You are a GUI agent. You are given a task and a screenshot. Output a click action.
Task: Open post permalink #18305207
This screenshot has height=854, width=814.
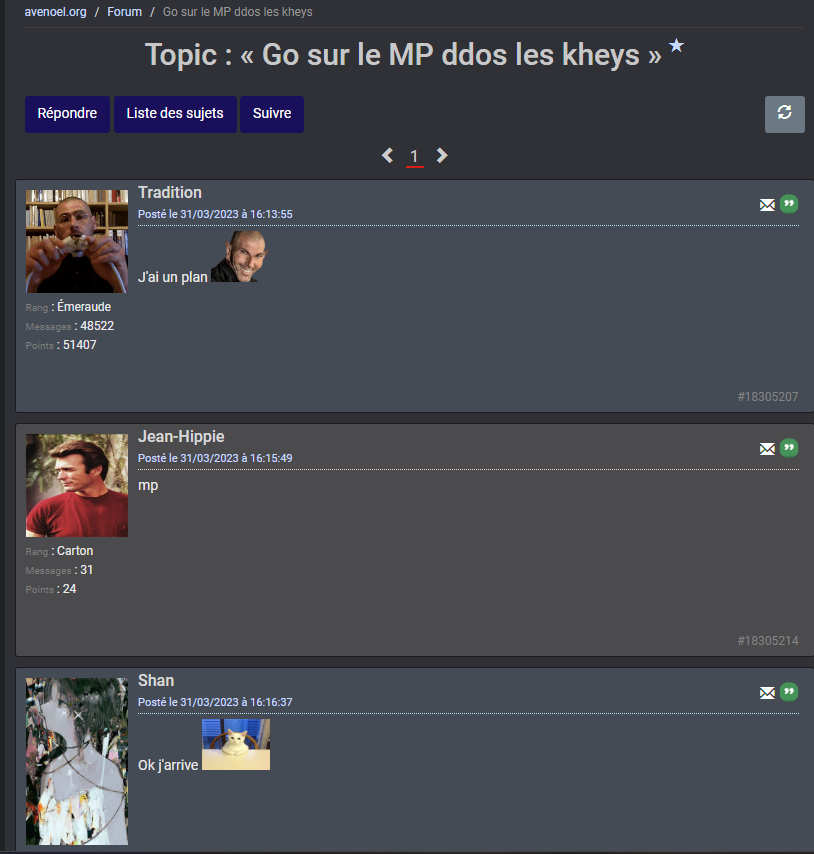click(x=768, y=396)
